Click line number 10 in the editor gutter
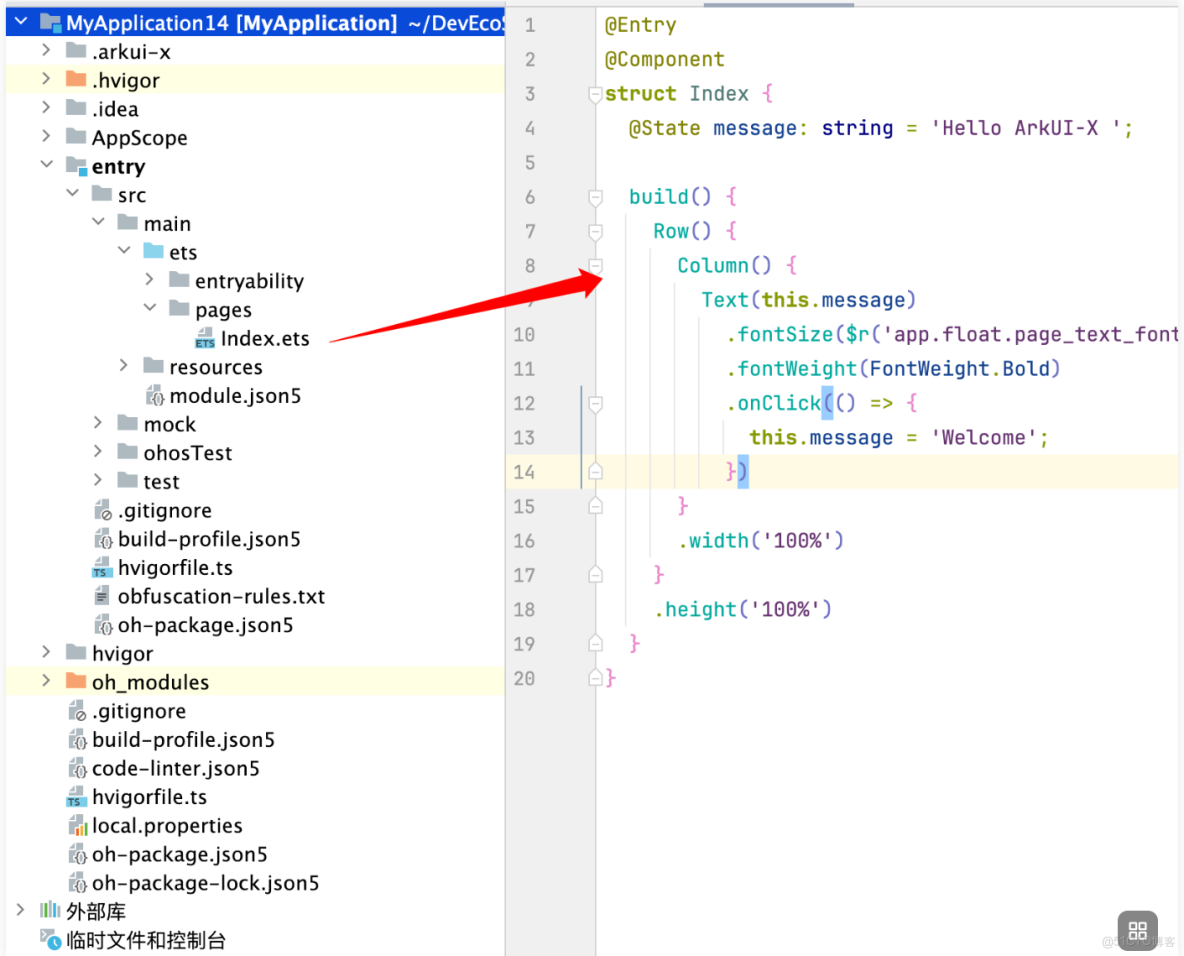The height and width of the screenshot is (956, 1184). (524, 334)
